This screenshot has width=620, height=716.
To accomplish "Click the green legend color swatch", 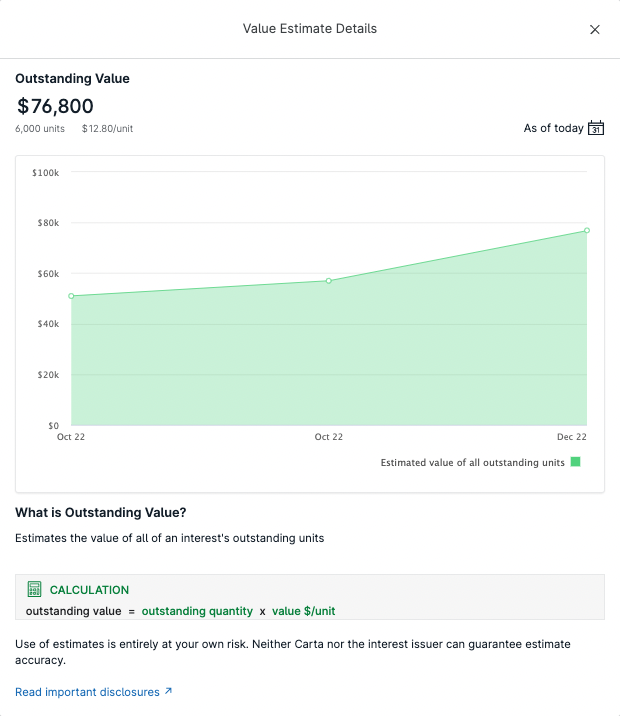I will [x=576, y=462].
